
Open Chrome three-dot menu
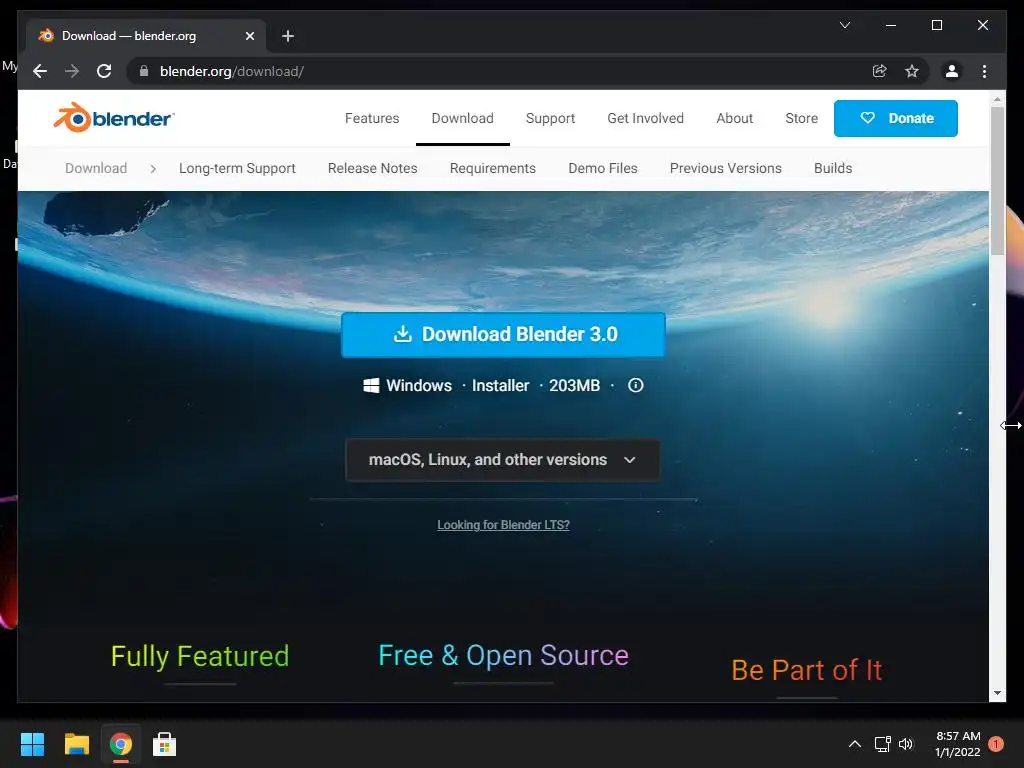click(984, 71)
